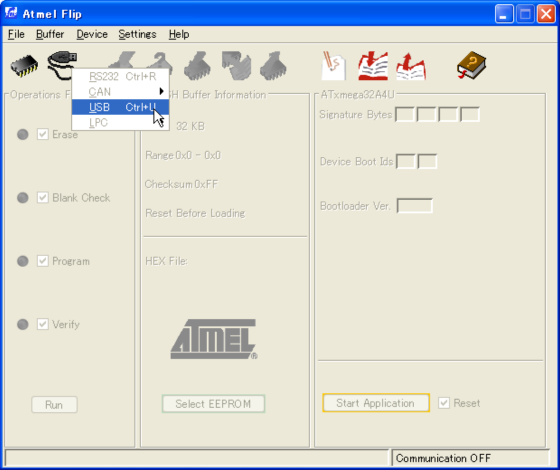The height and width of the screenshot is (470, 560).
Task: Click the Select EEPROM button
Action: click(x=213, y=404)
